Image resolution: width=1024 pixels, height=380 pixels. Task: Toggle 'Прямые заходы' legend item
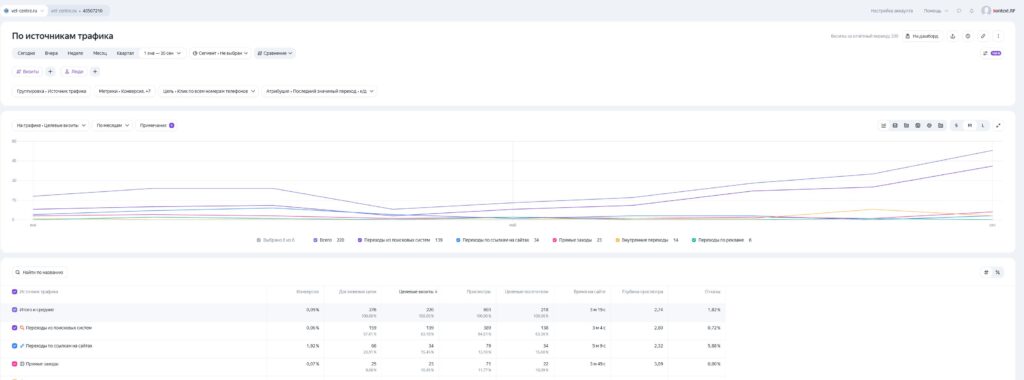[577, 240]
